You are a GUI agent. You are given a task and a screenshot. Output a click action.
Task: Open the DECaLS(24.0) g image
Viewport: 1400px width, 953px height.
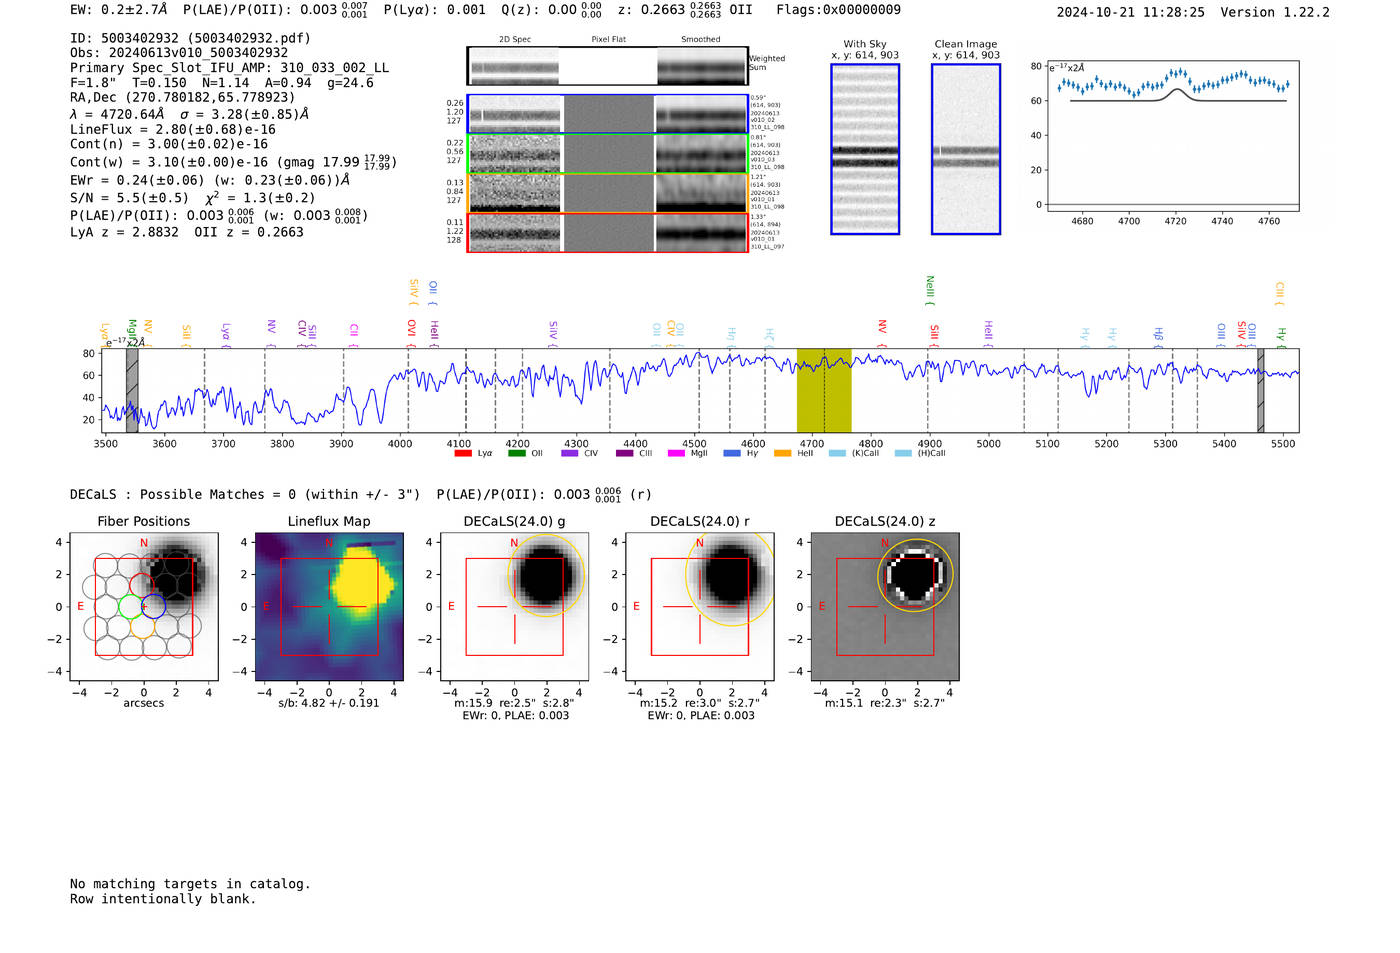[x=514, y=606]
